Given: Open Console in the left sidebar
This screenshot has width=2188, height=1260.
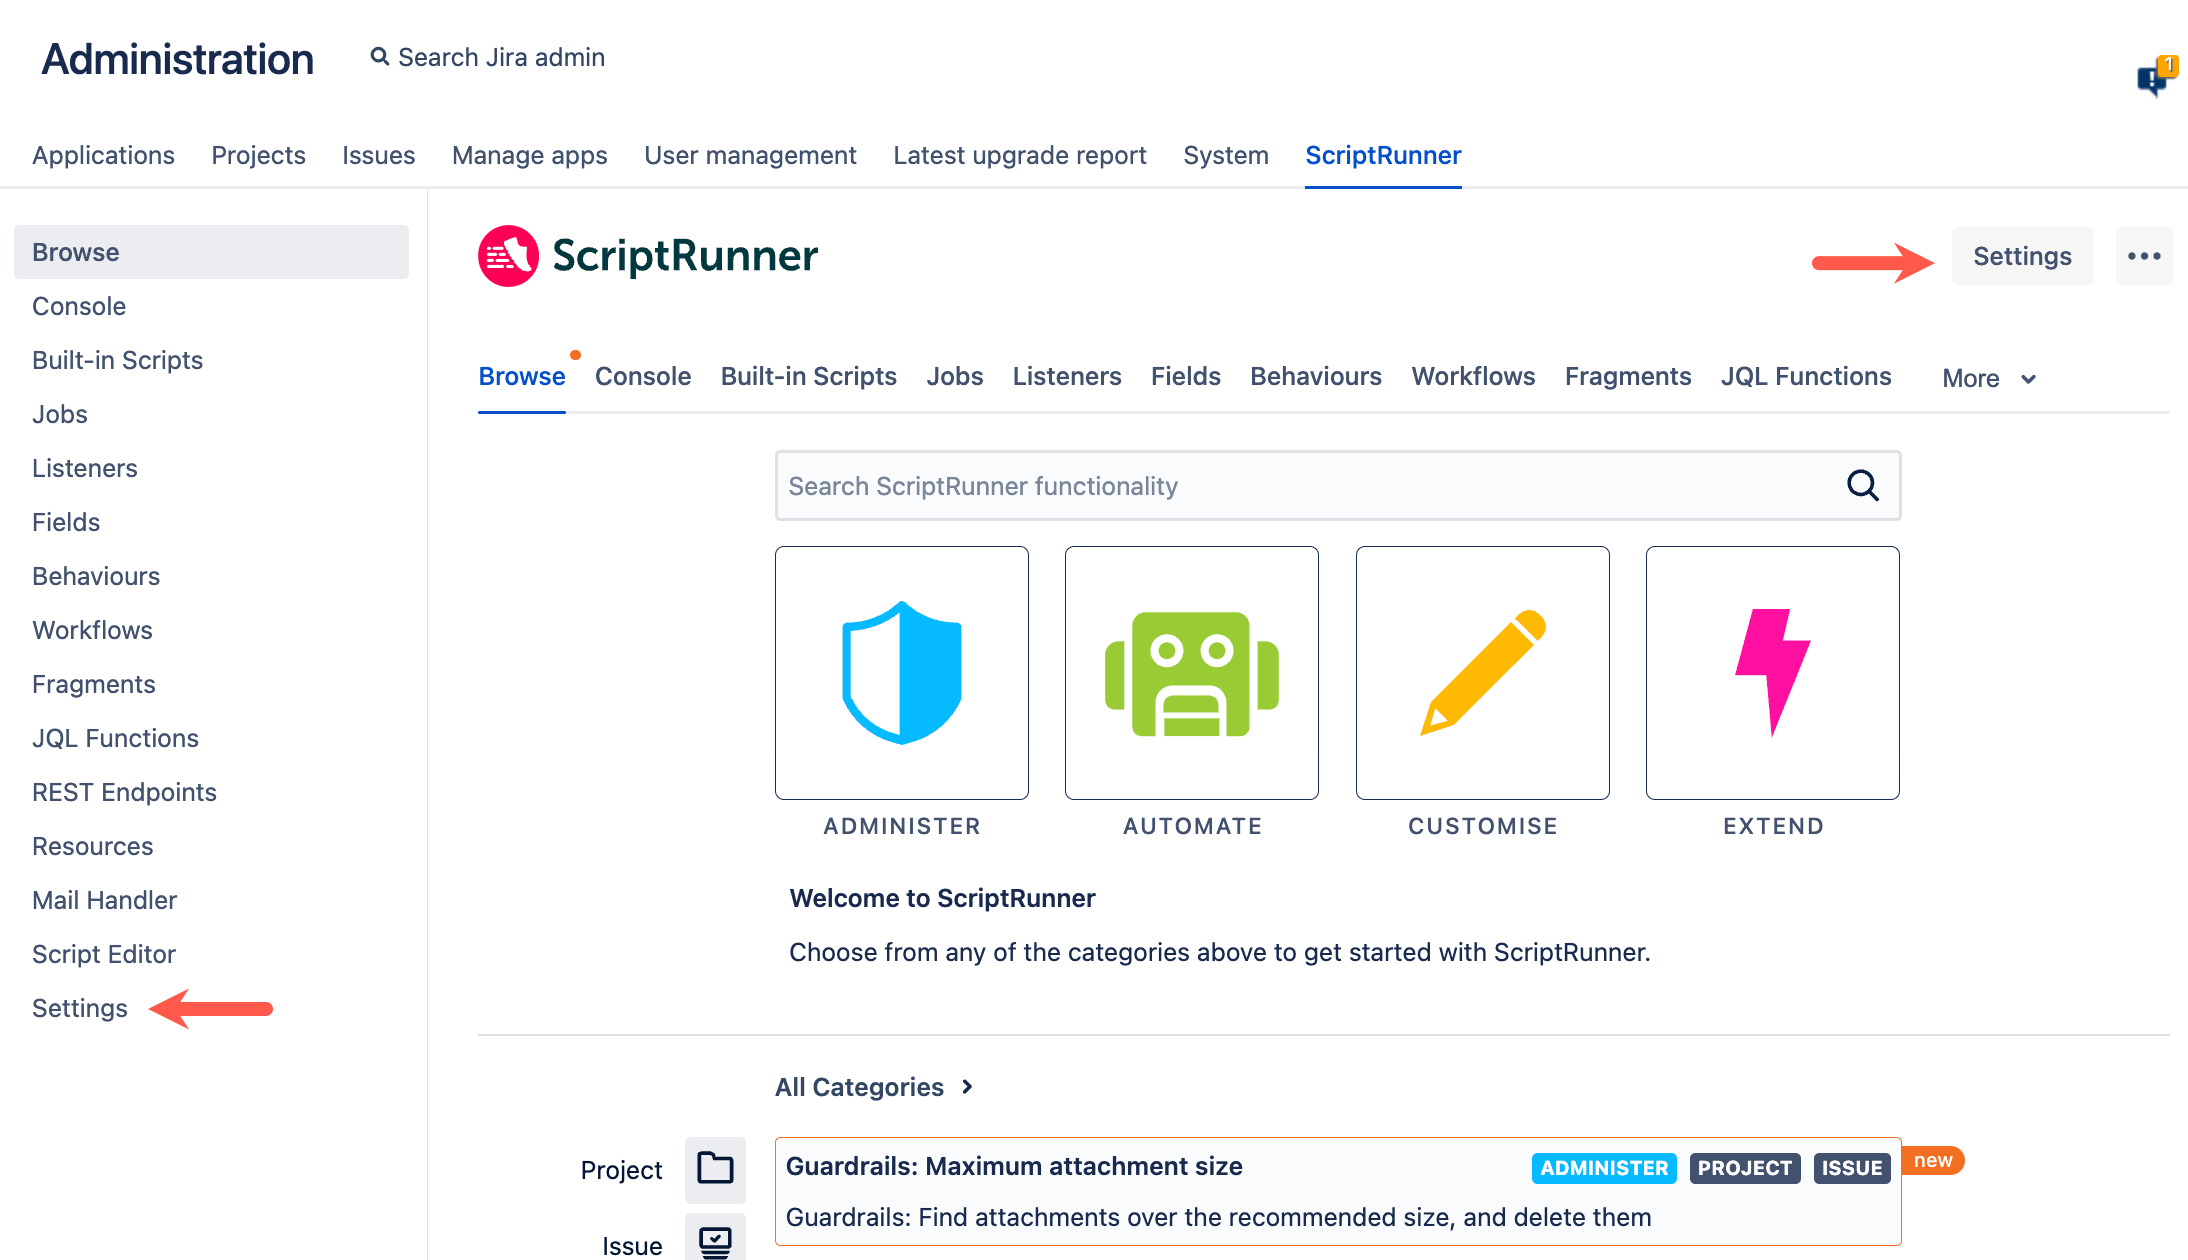Looking at the screenshot, I should (79, 306).
